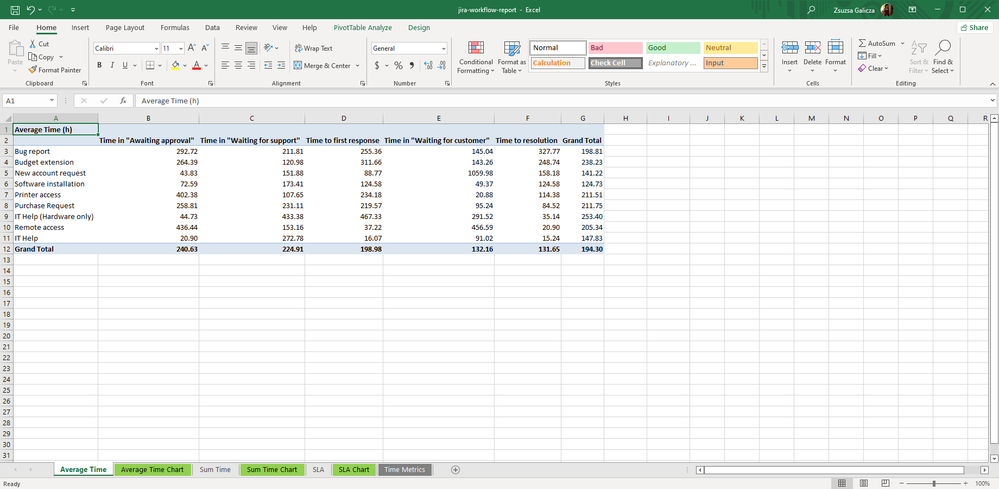
Task: Click the Orientation text angle icon
Action: click(x=269, y=48)
